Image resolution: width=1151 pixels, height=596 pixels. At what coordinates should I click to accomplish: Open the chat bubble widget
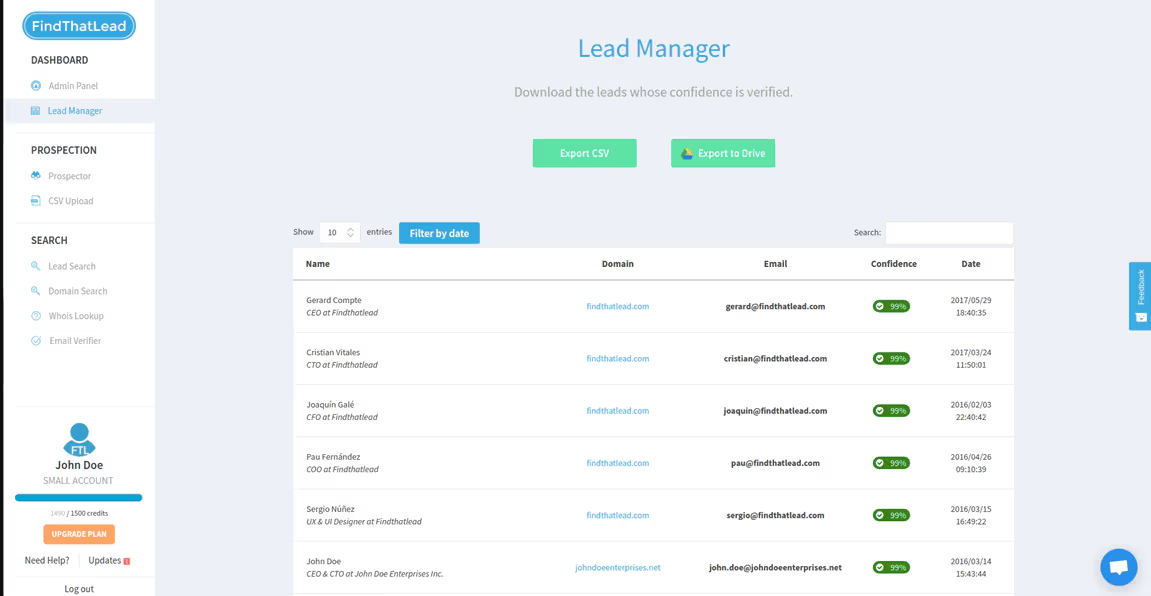coord(1119,567)
